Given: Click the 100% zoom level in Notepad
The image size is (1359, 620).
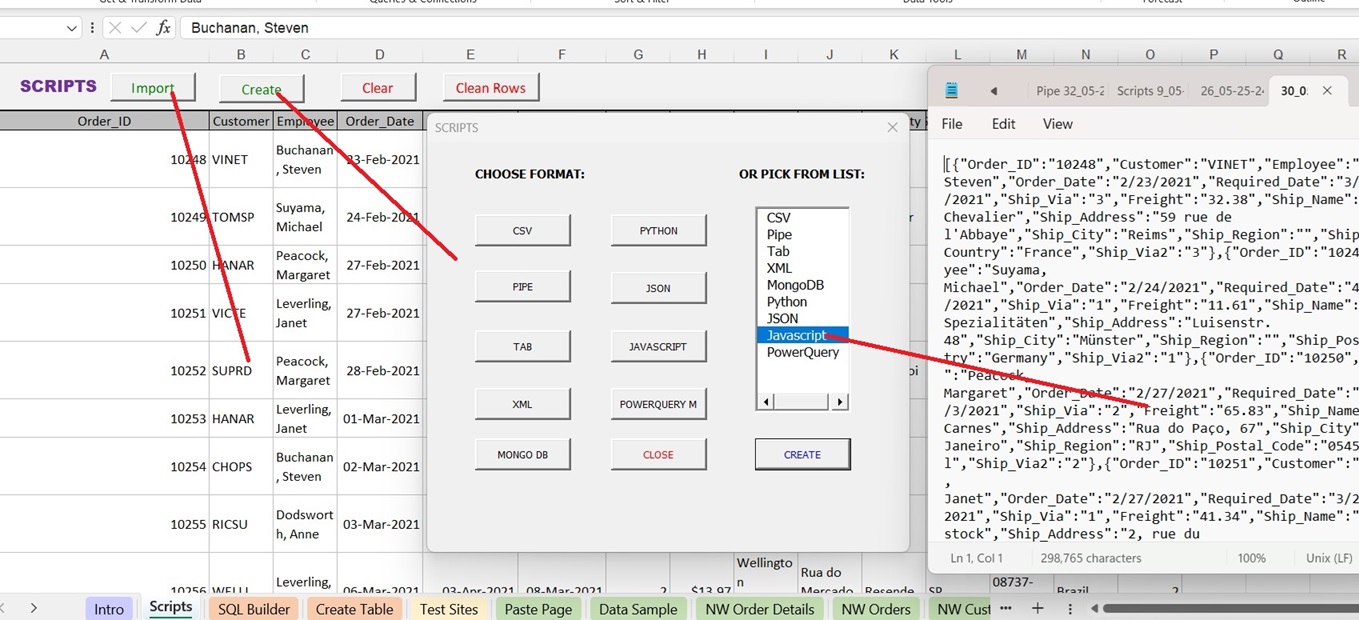Looking at the screenshot, I should pyautogui.click(x=1251, y=558).
